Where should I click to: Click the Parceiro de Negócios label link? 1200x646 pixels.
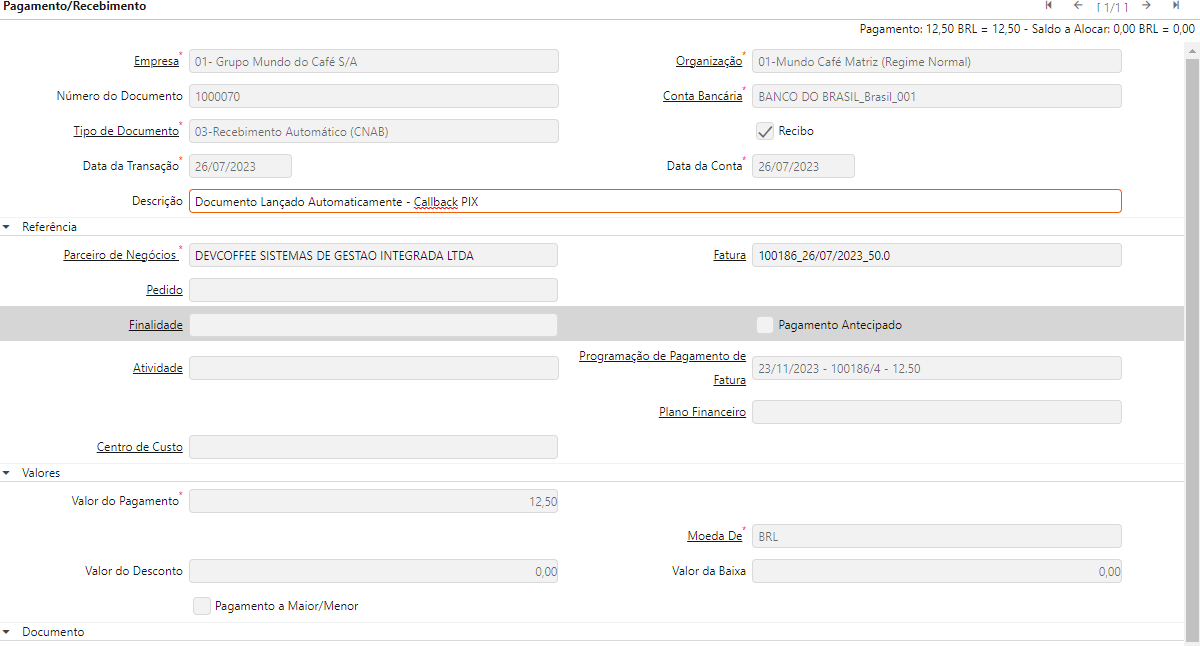pos(120,256)
